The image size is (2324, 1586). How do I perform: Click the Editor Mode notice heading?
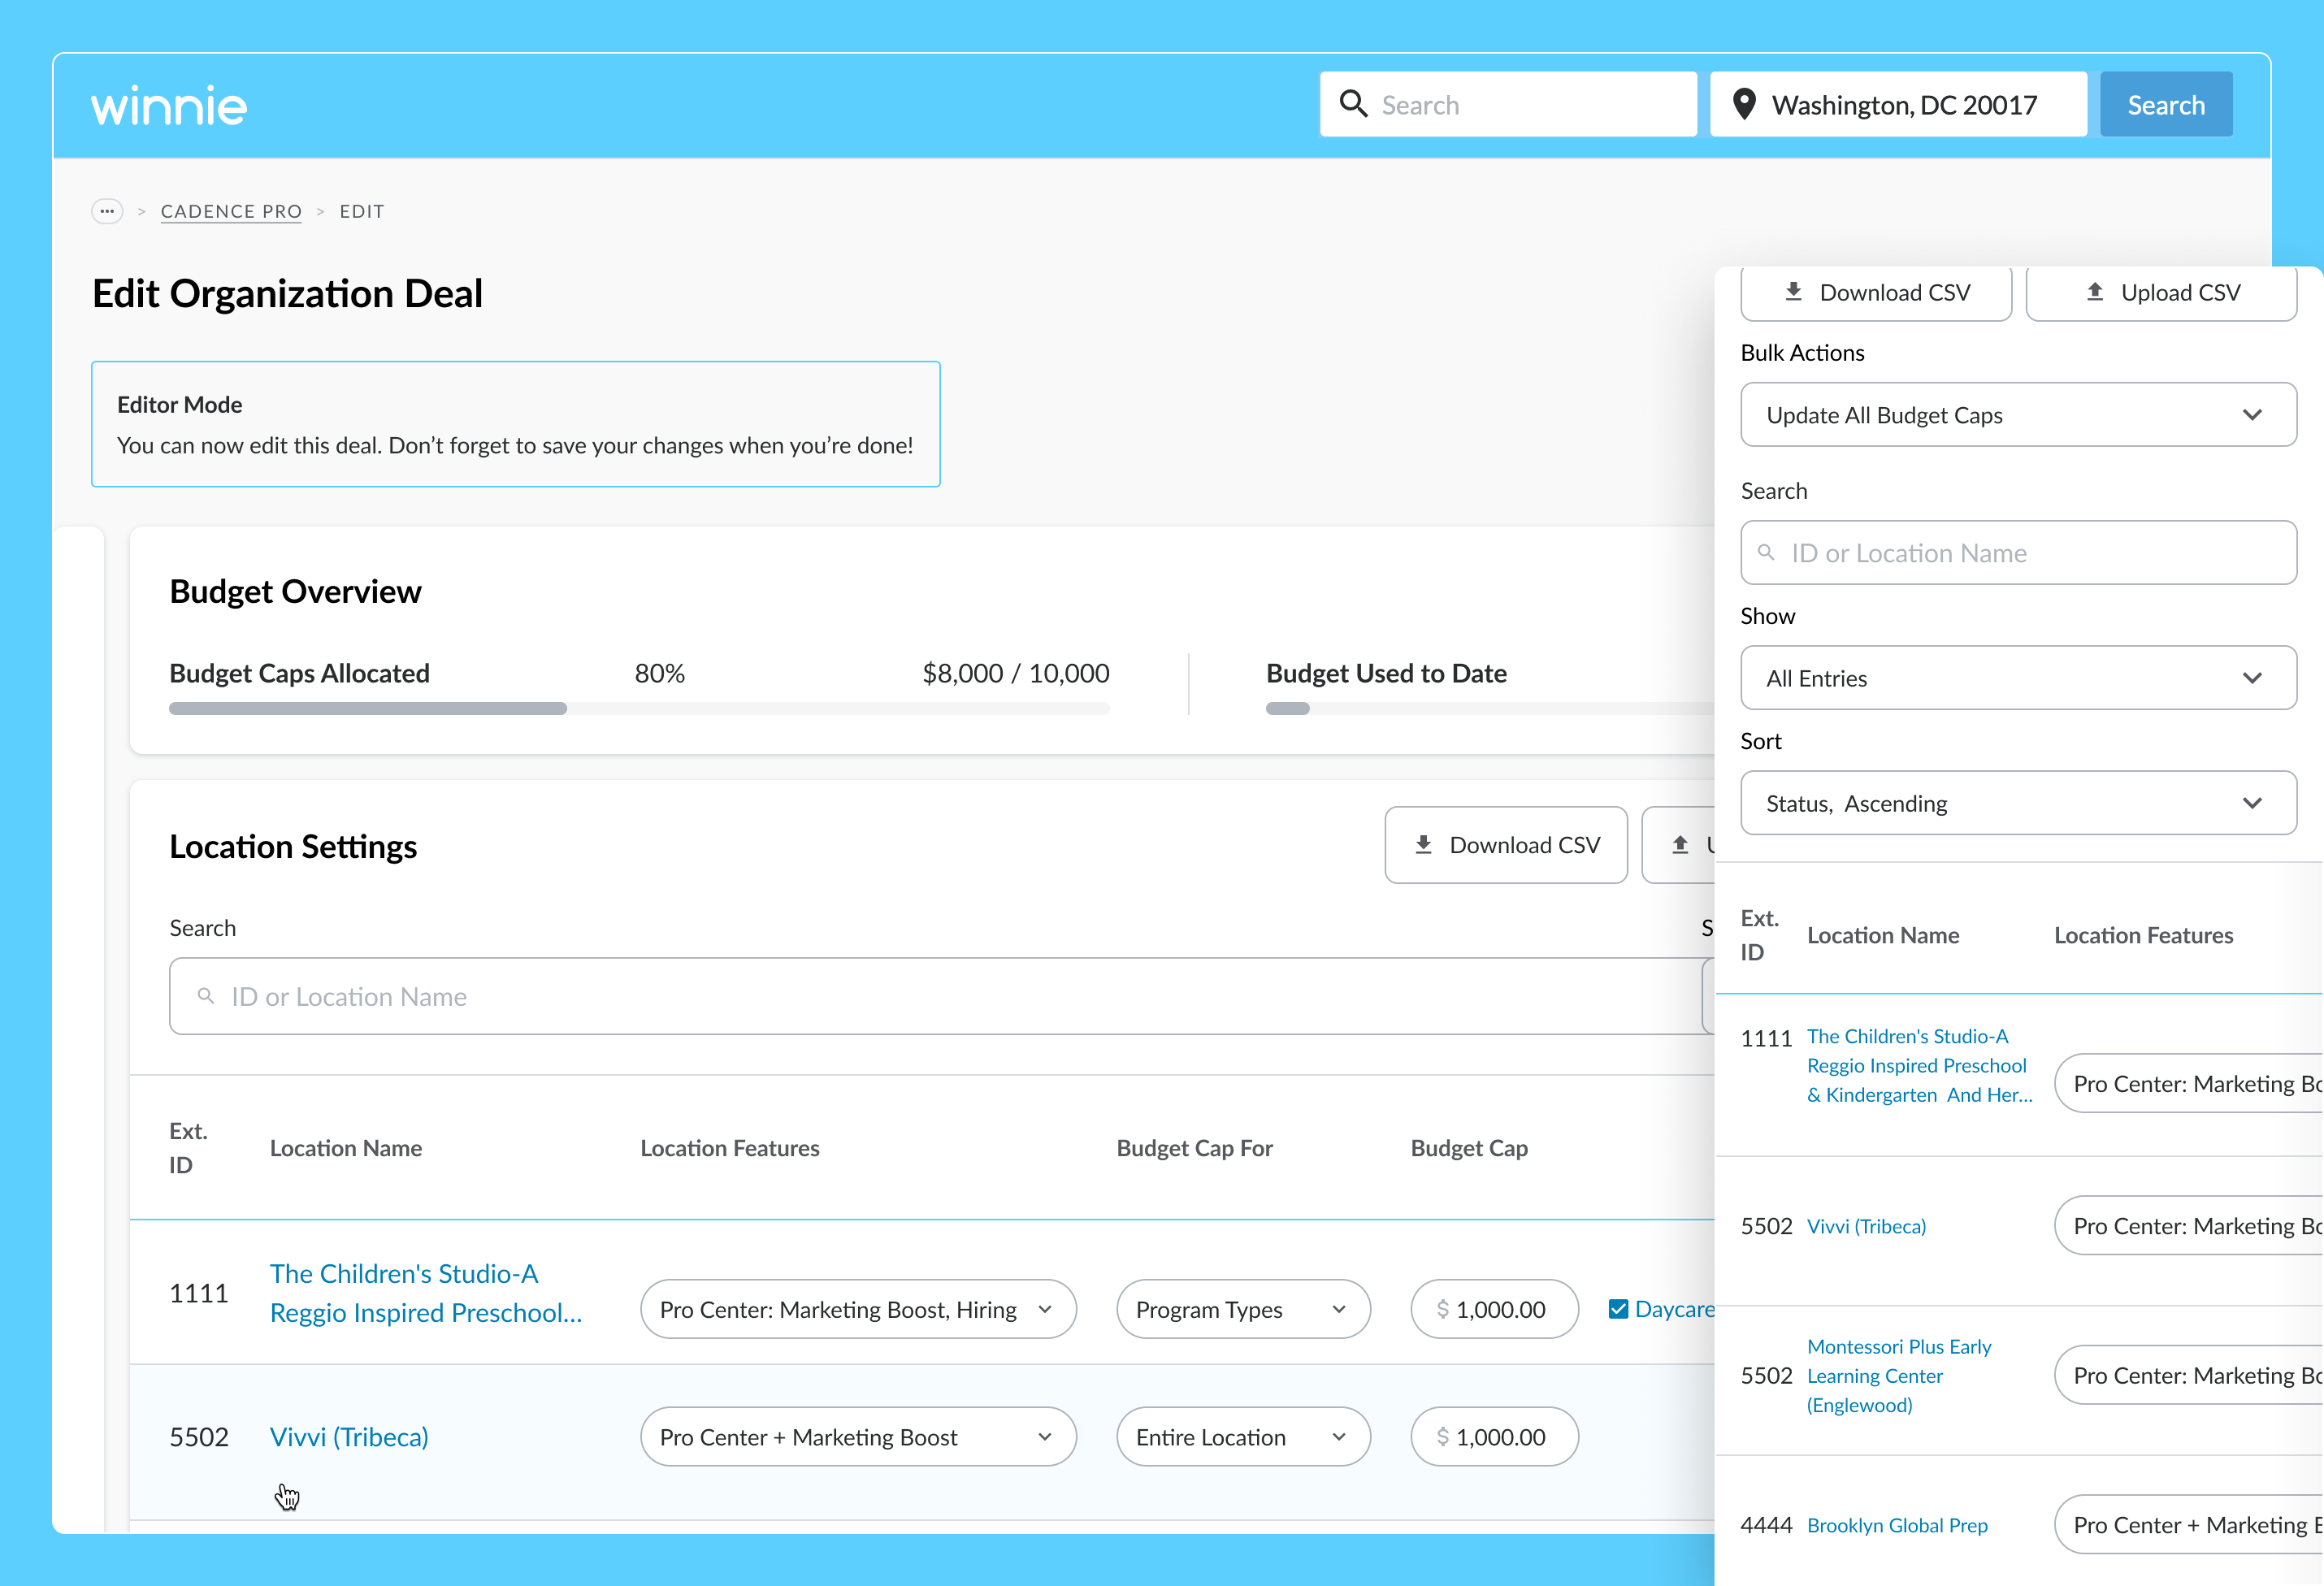(x=180, y=404)
